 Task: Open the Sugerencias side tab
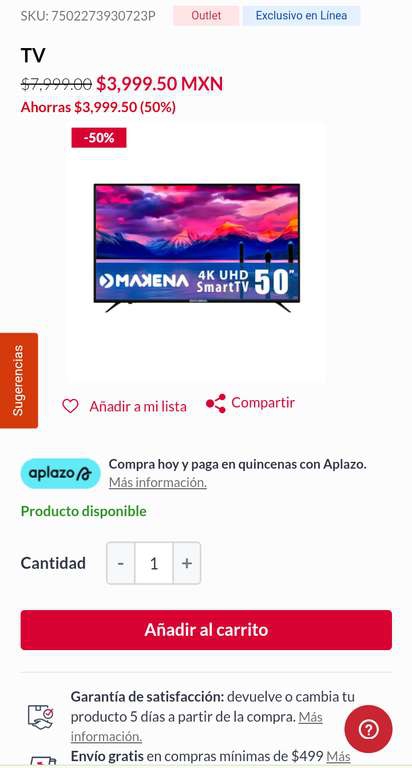click(x=19, y=381)
